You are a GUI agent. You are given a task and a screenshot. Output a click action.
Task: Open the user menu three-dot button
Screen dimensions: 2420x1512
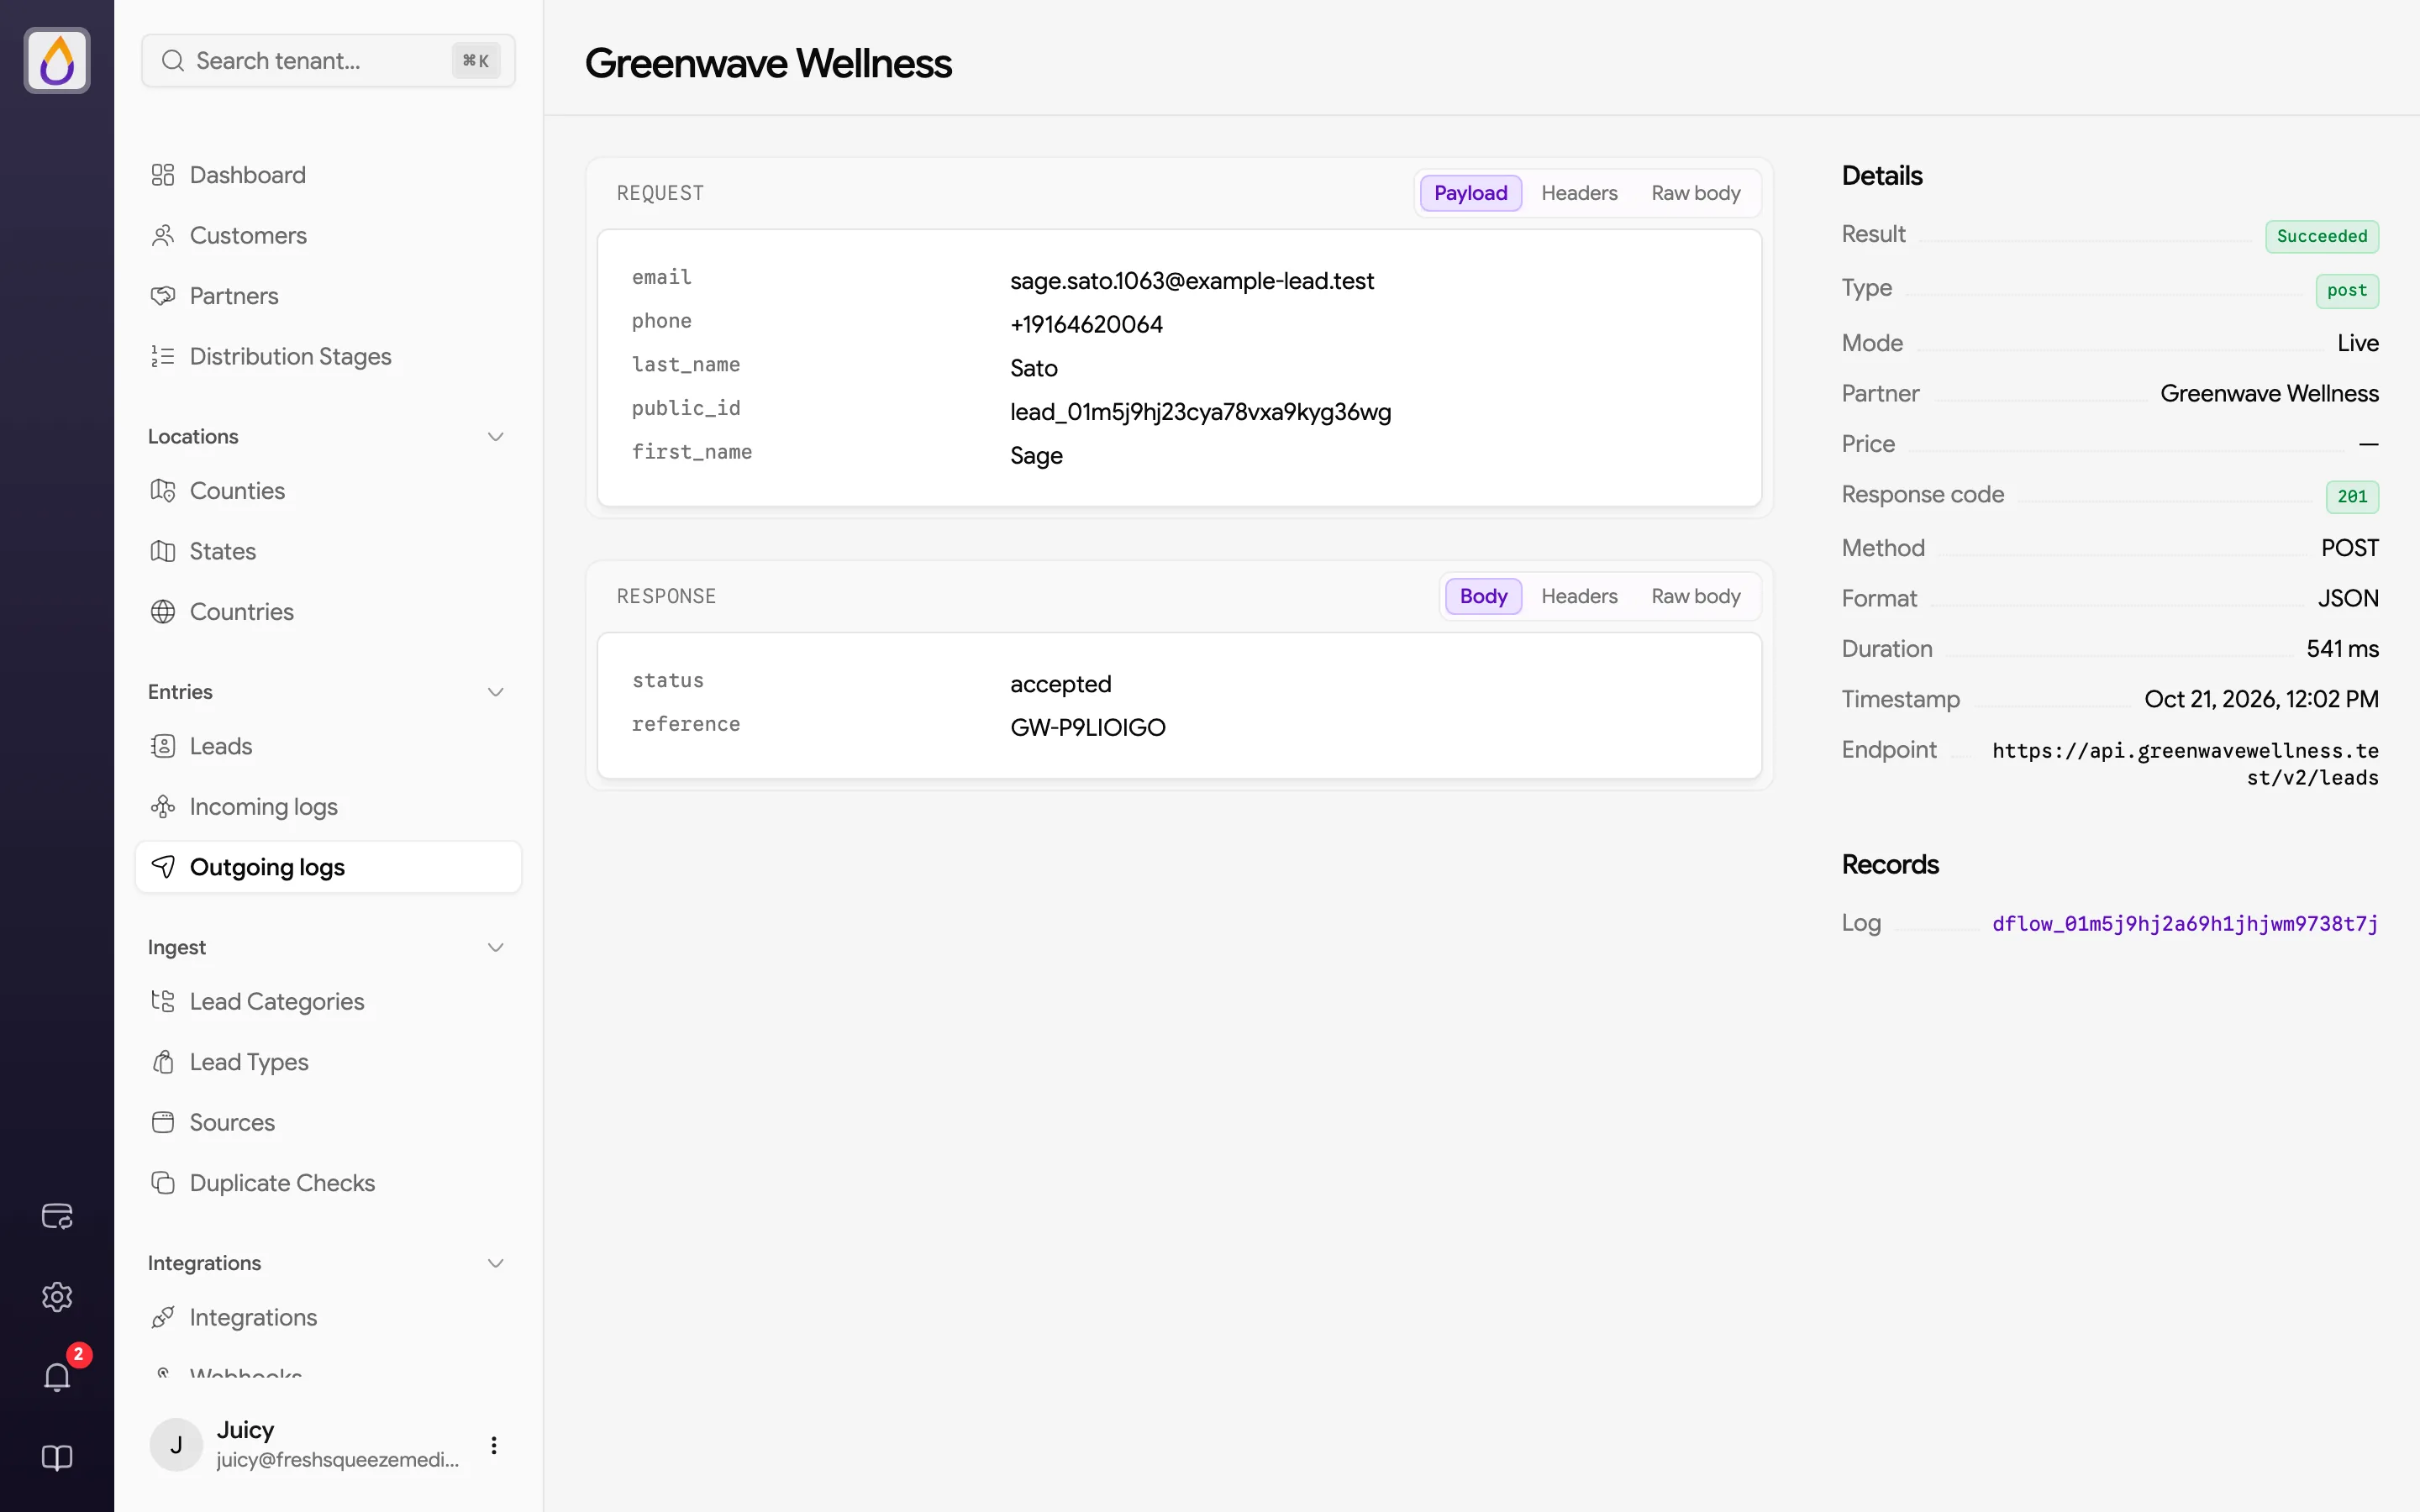click(x=494, y=1445)
